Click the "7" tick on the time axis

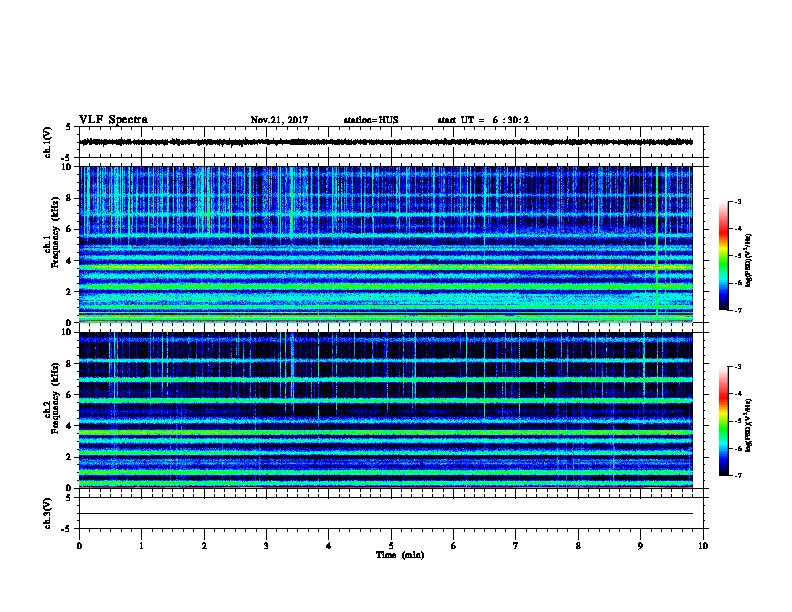[516, 546]
